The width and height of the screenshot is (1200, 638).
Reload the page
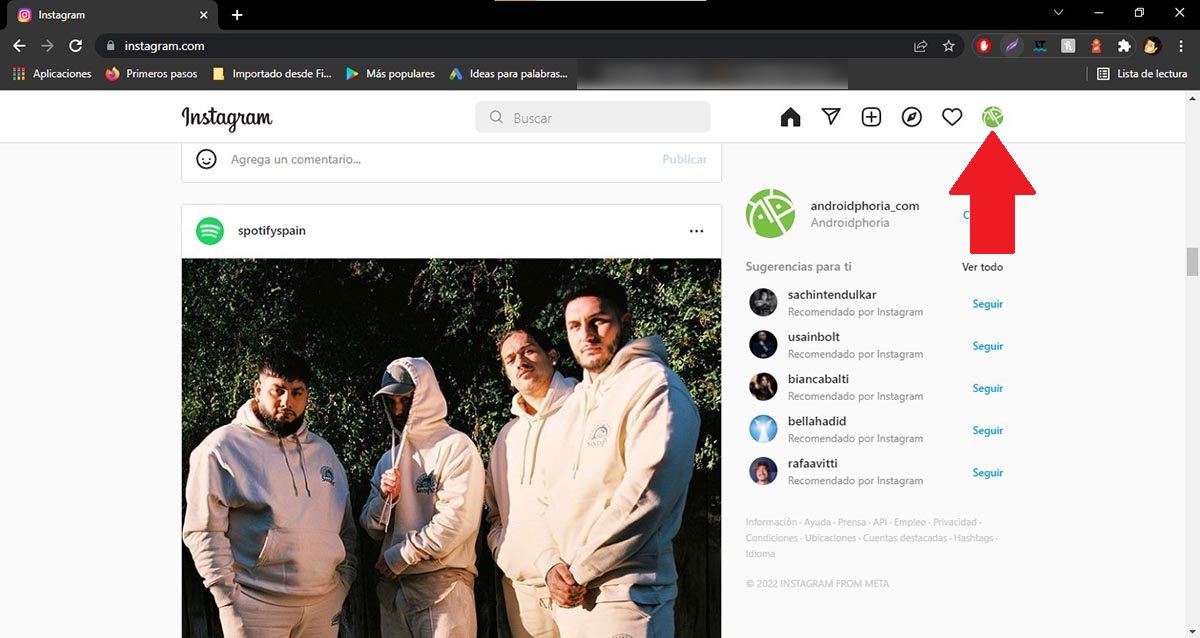coord(75,46)
